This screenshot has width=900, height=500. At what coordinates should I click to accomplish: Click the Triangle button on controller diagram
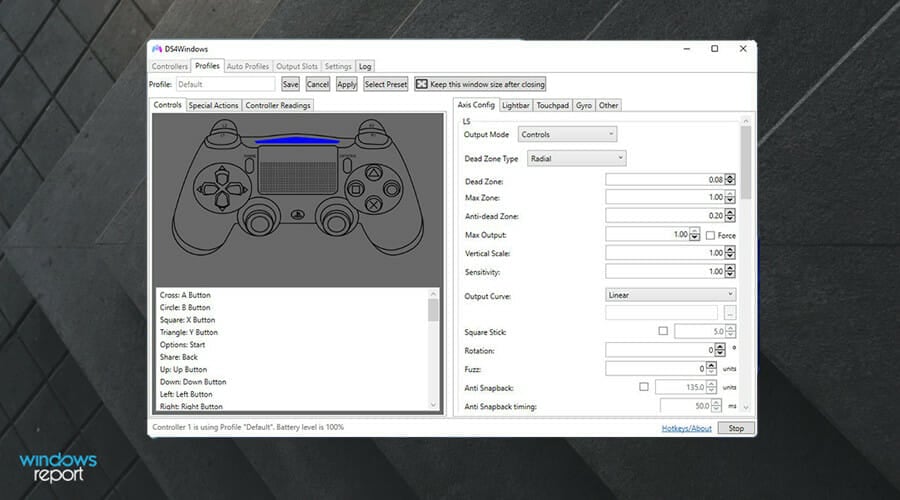coord(374,172)
